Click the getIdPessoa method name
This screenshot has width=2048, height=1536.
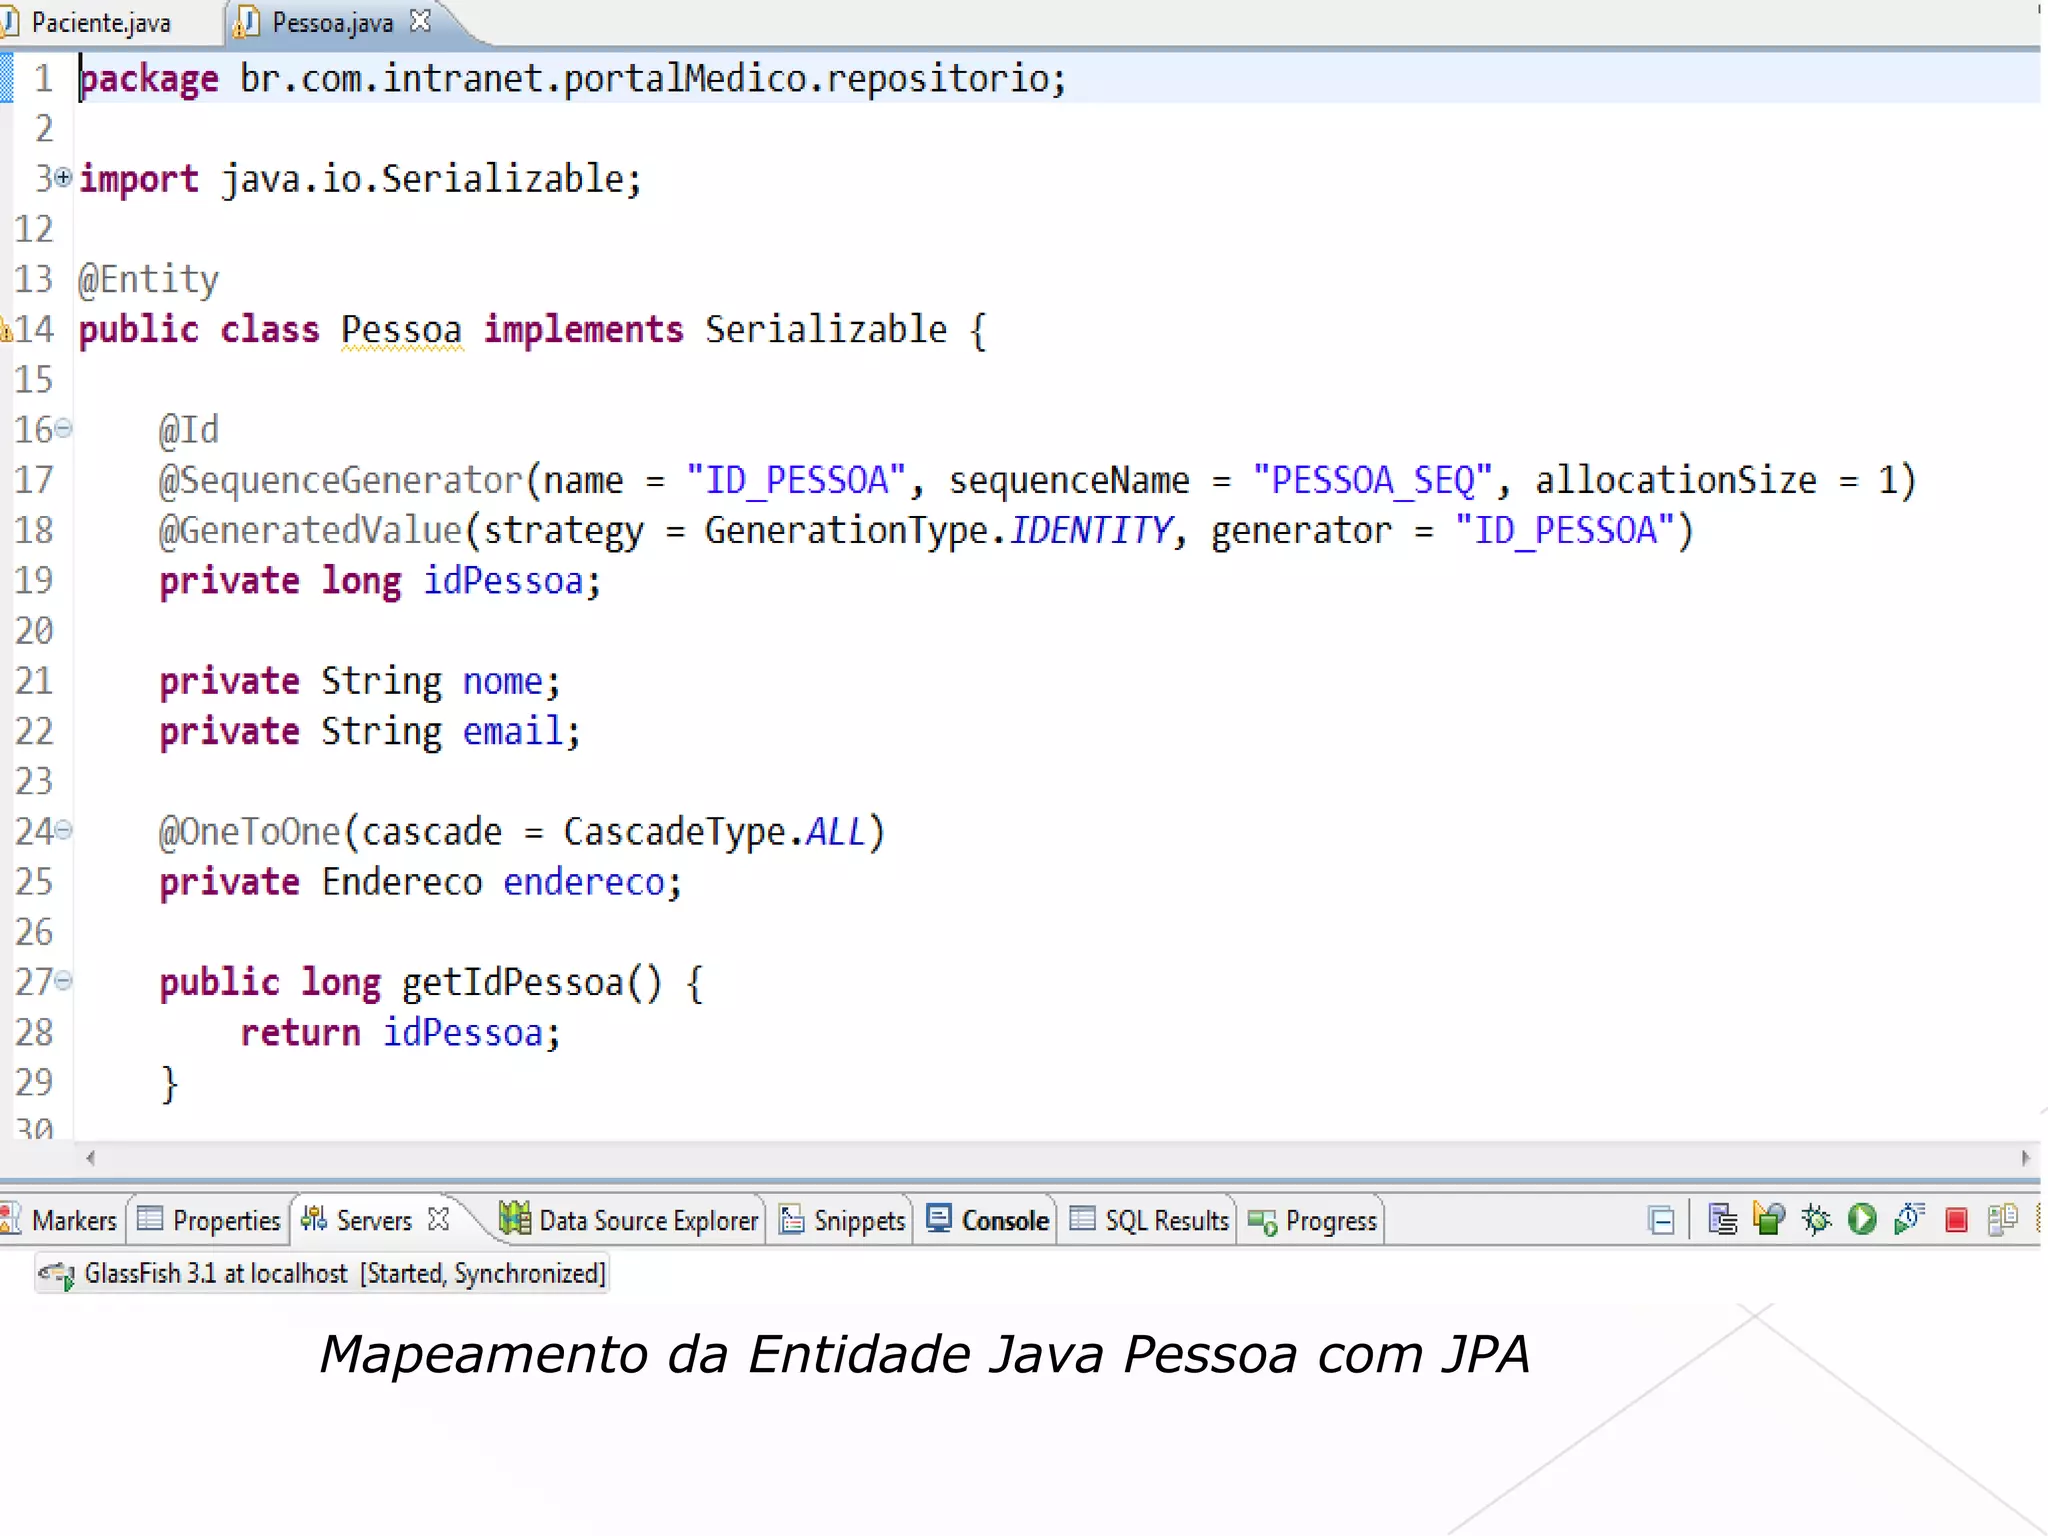[513, 982]
